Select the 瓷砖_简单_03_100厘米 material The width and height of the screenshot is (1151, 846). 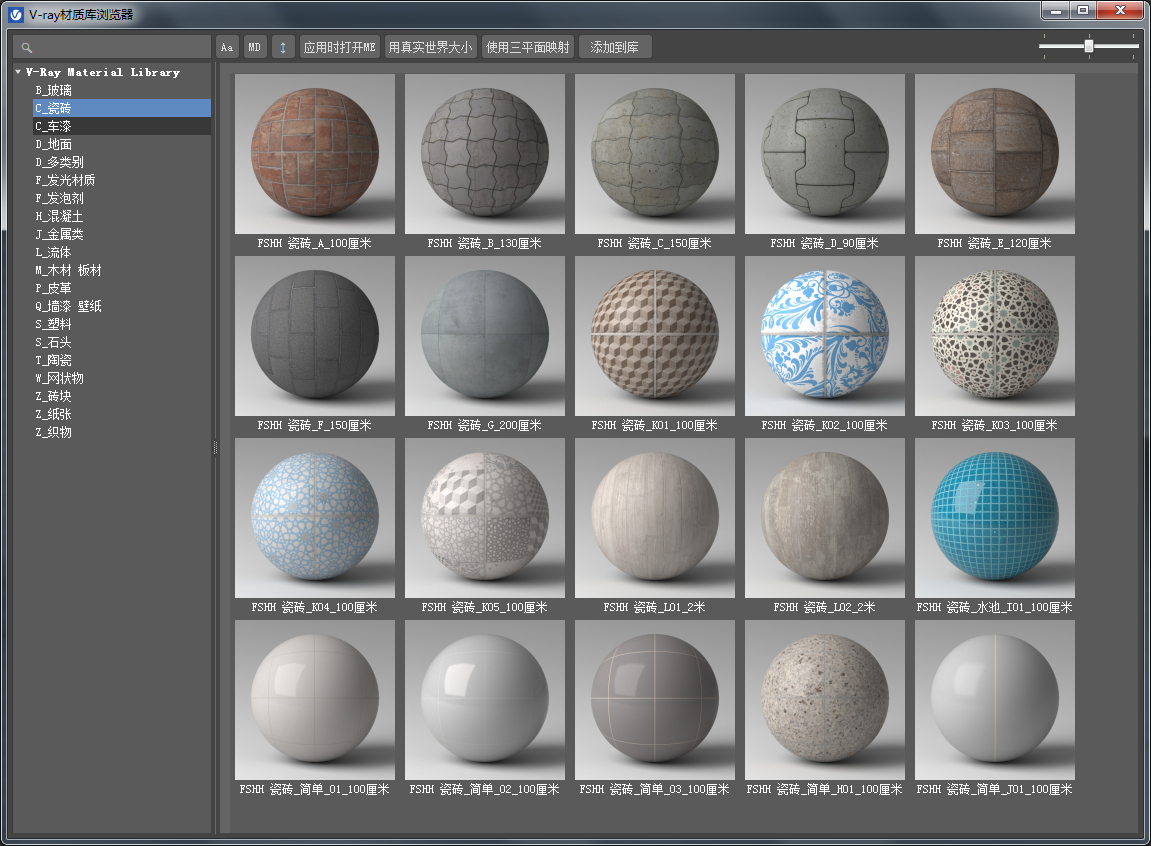coord(655,700)
